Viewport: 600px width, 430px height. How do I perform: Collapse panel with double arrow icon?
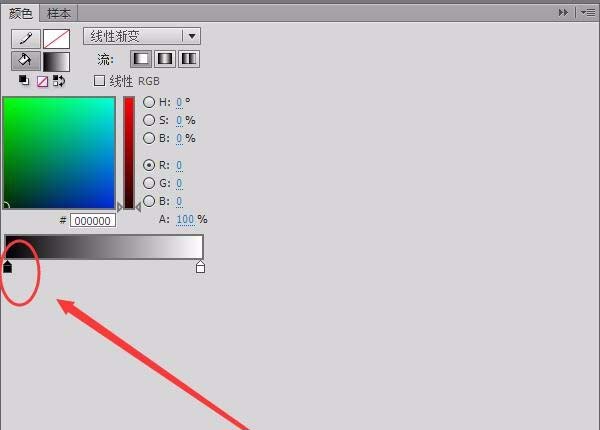coord(563,13)
